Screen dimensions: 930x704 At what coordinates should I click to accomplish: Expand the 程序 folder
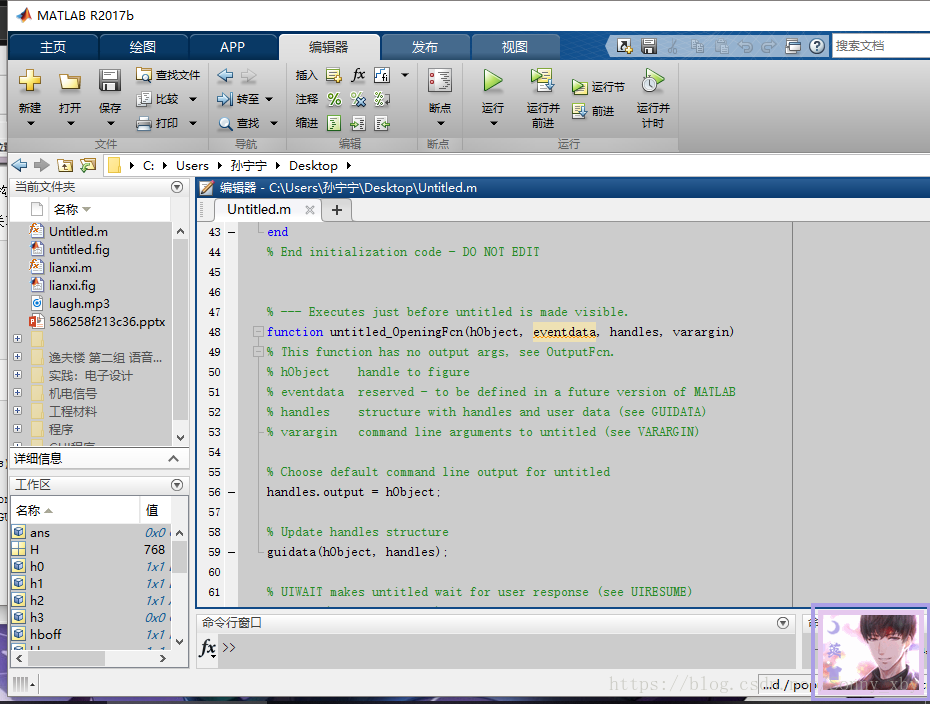click(17, 428)
